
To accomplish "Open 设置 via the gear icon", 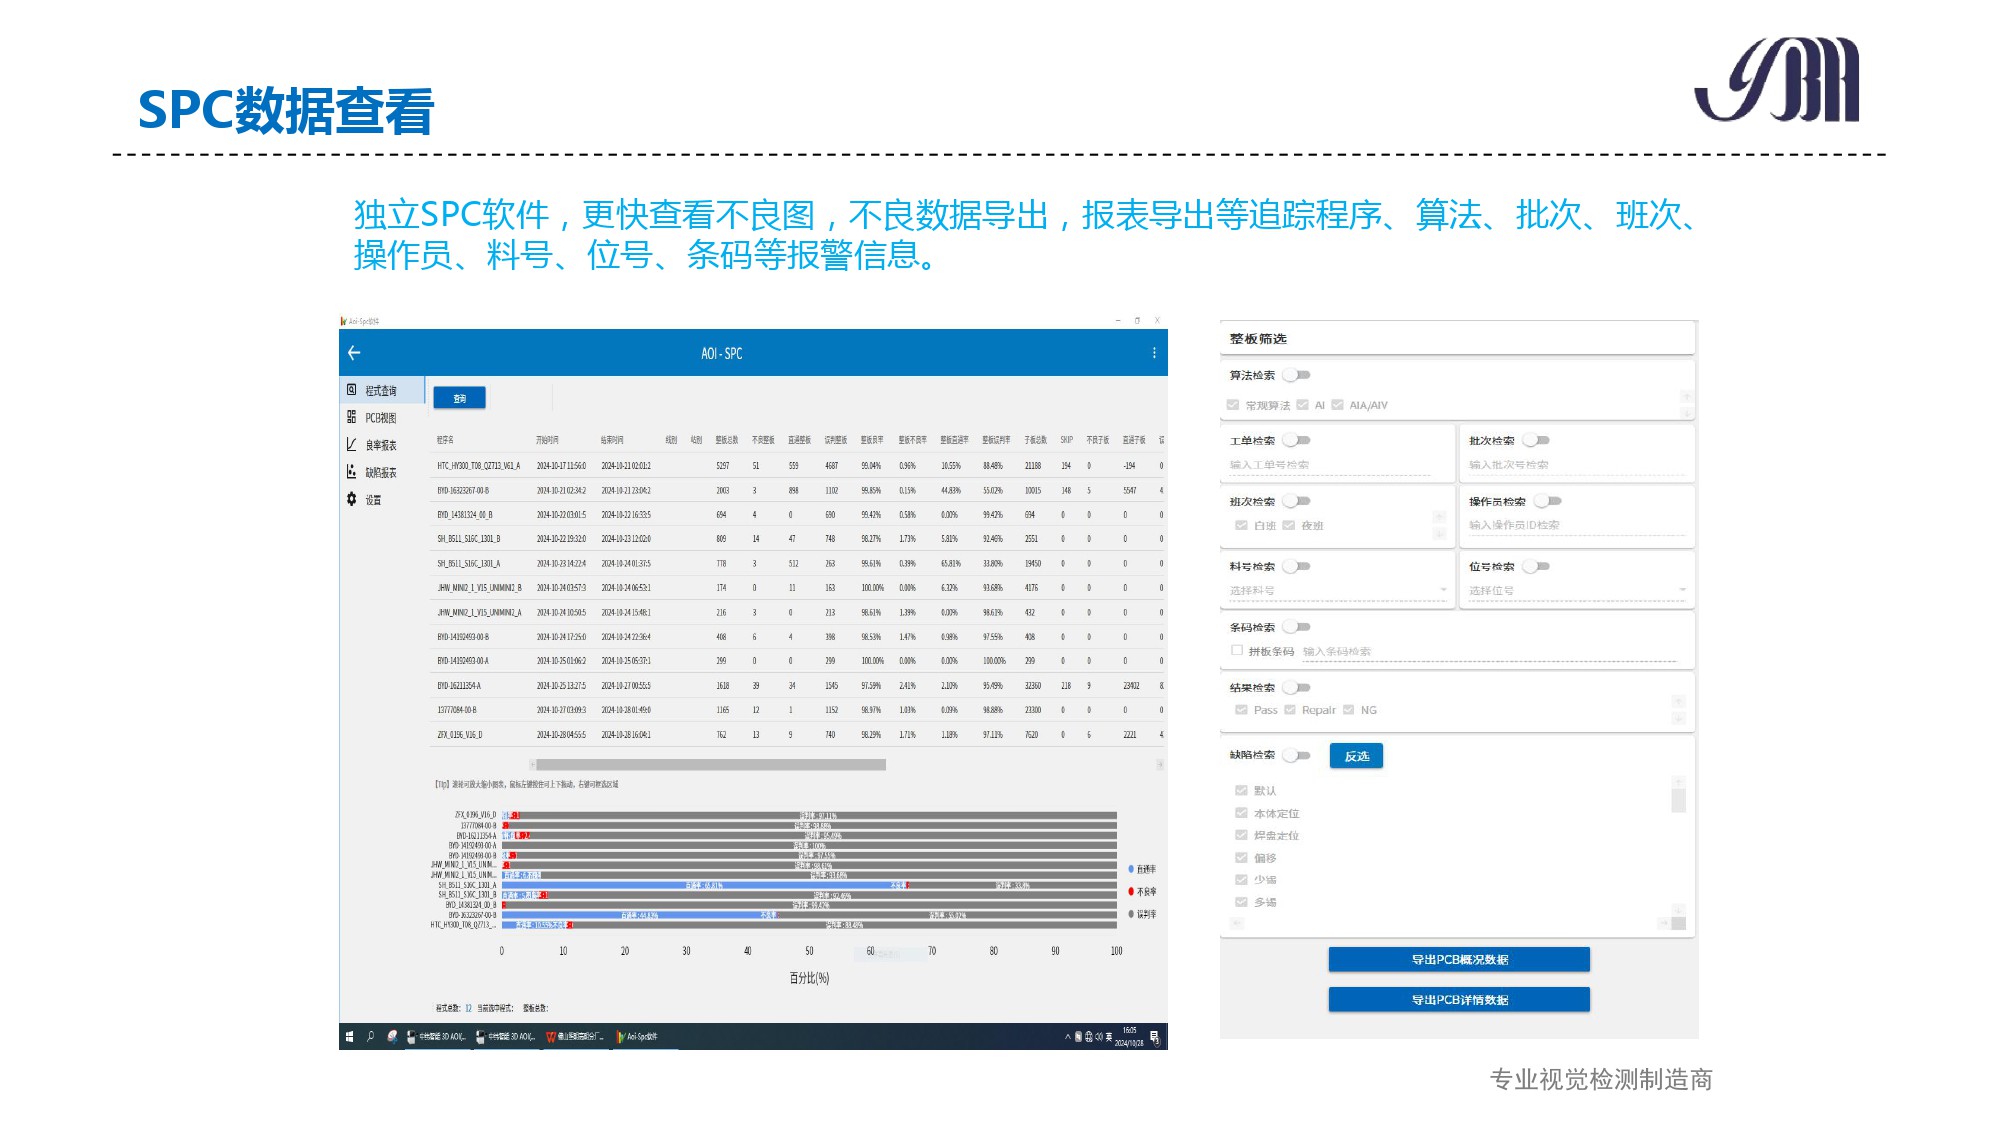I will point(352,499).
